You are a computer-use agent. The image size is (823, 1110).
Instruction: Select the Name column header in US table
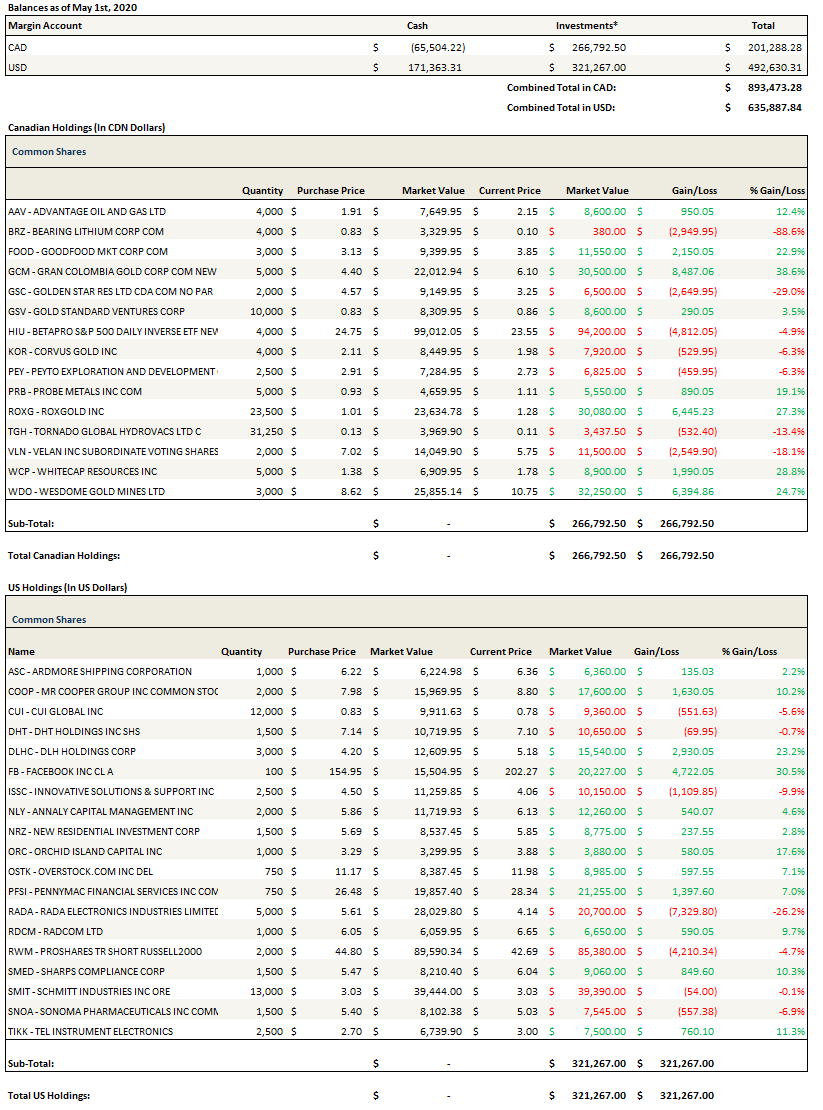(21, 651)
